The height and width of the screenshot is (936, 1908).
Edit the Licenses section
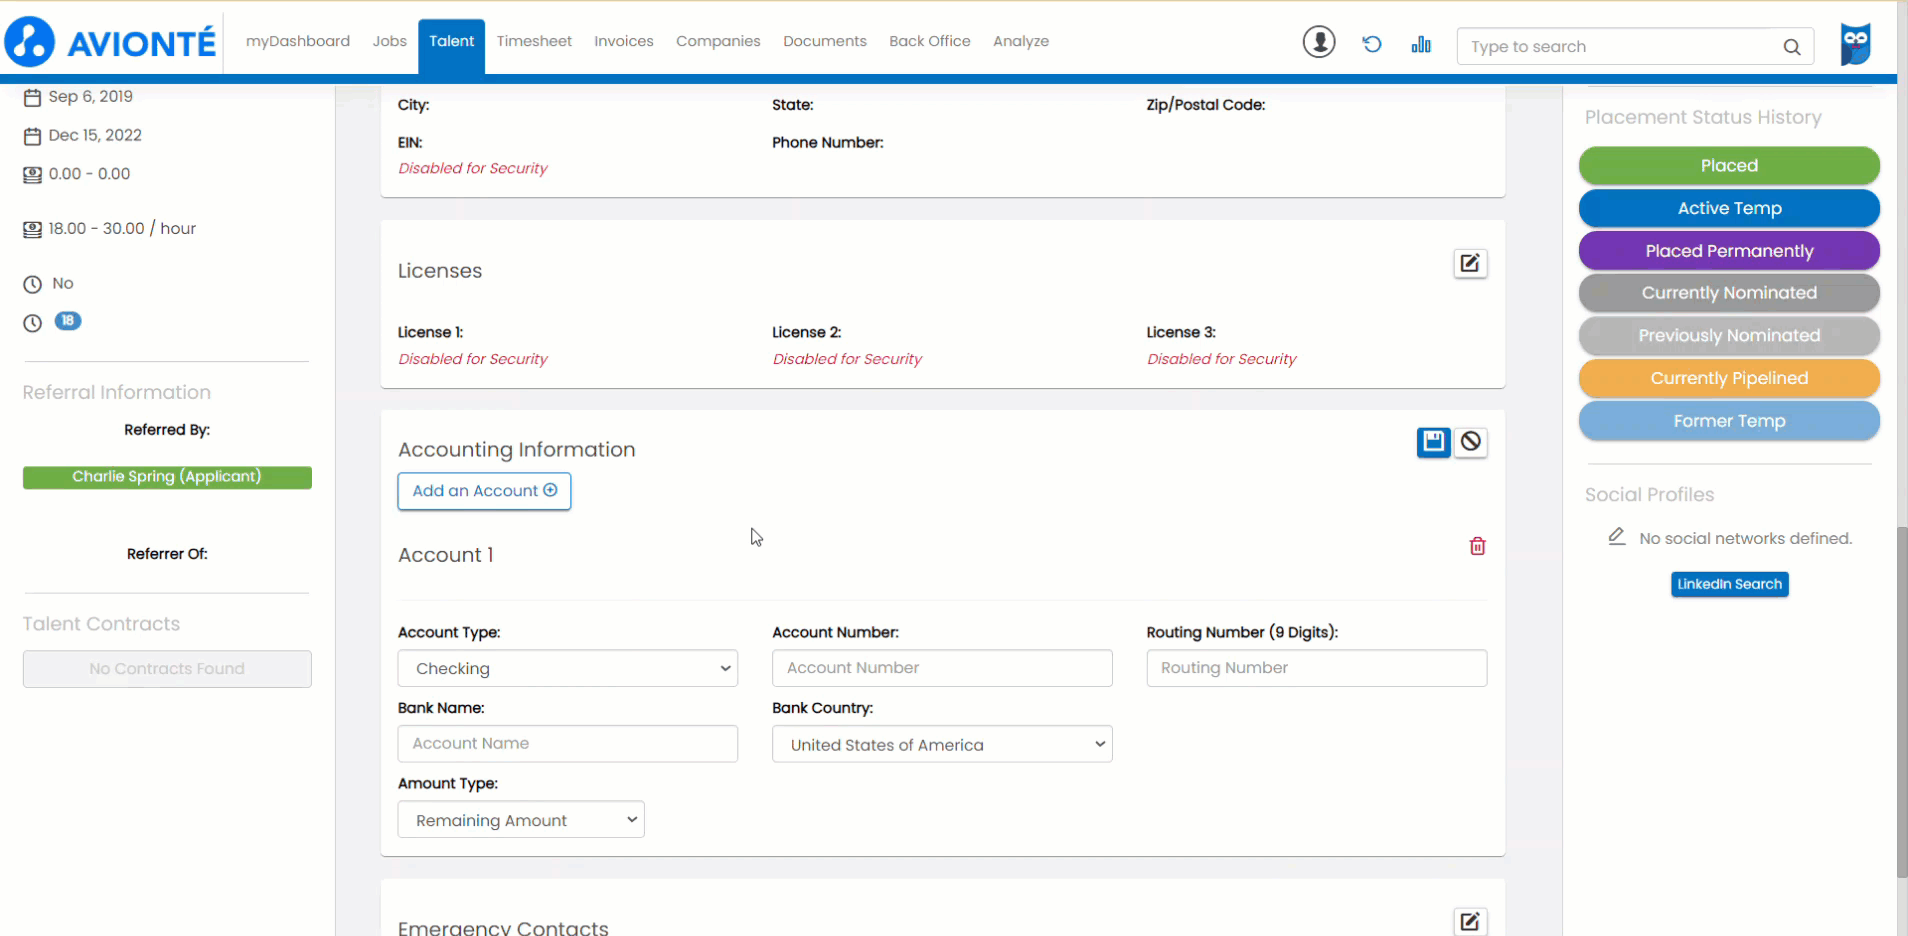pos(1470,263)
